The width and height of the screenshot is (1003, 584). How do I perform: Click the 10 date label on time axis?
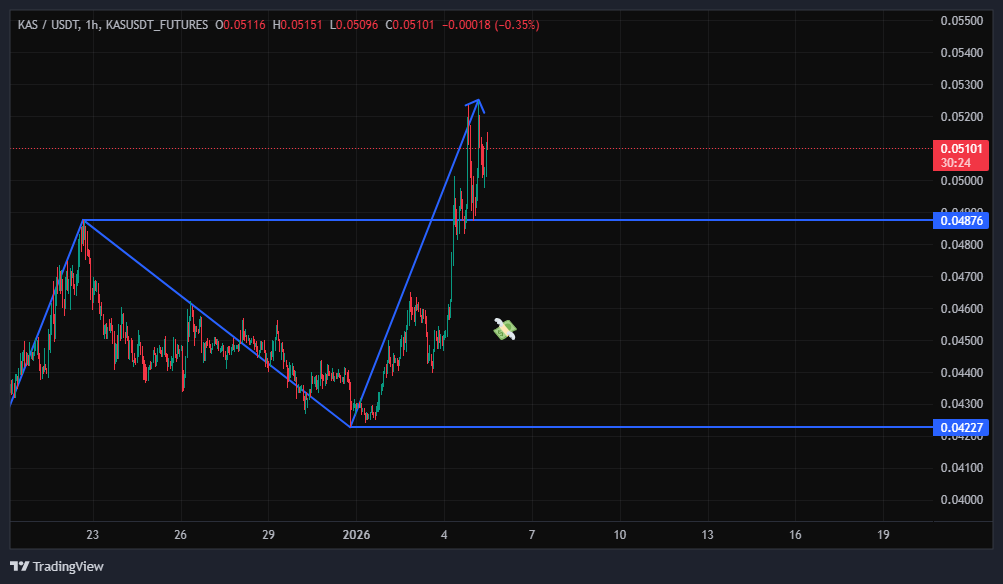coord(619,535)
